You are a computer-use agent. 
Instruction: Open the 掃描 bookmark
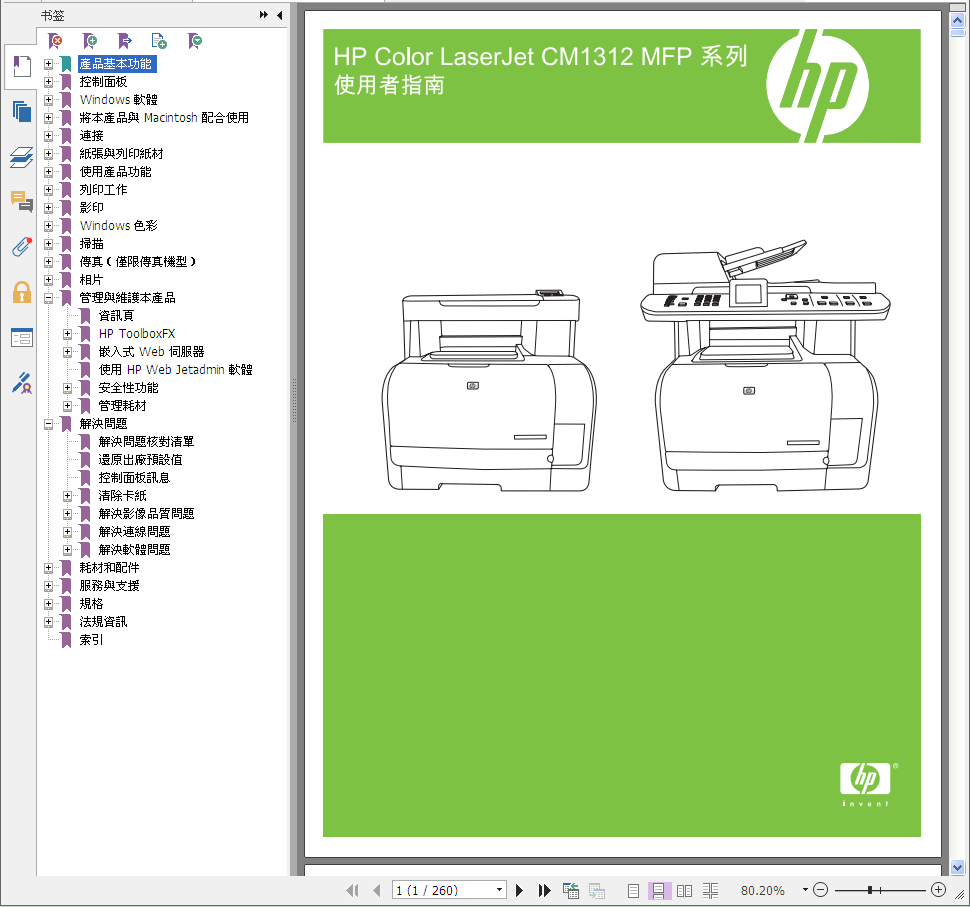coord(92,244)
